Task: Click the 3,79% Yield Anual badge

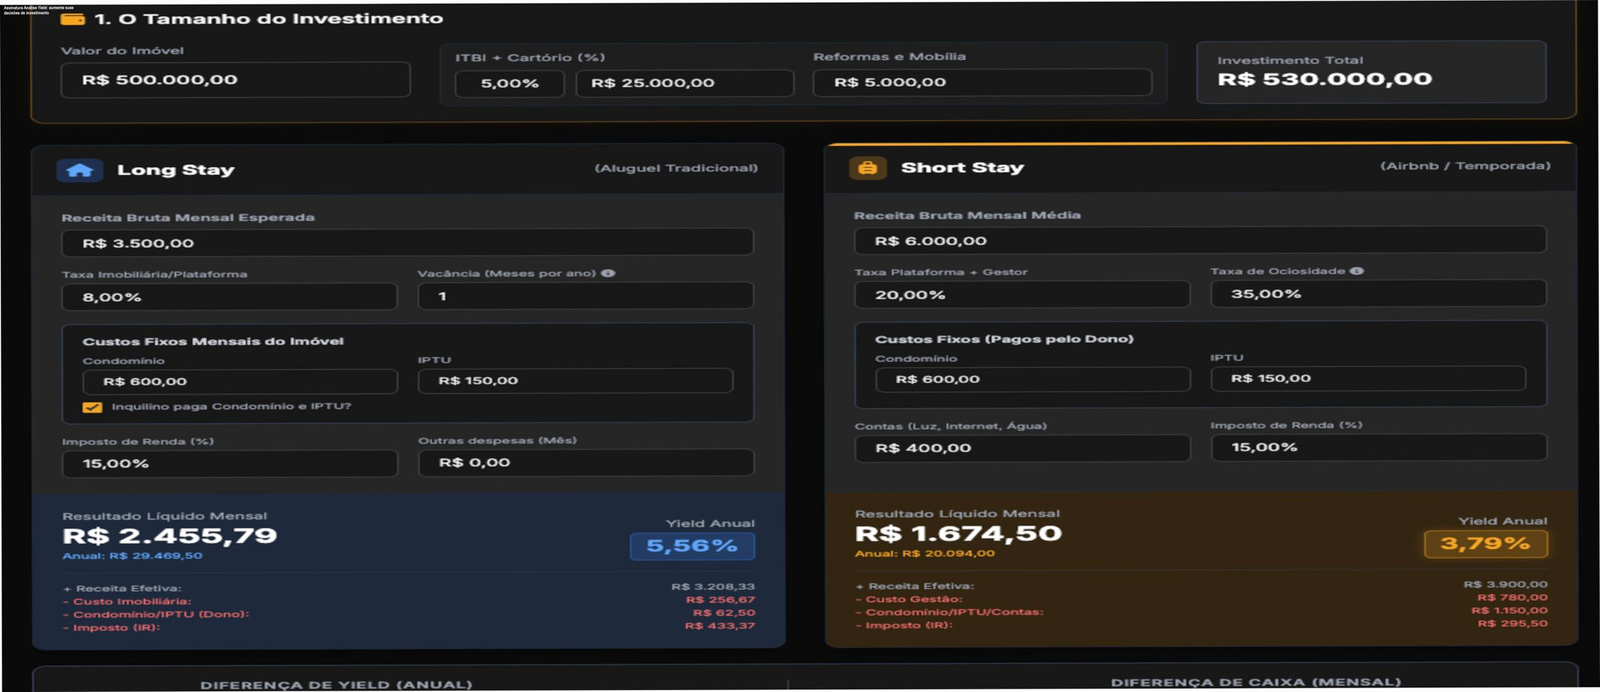Action: click(1485, 544)
